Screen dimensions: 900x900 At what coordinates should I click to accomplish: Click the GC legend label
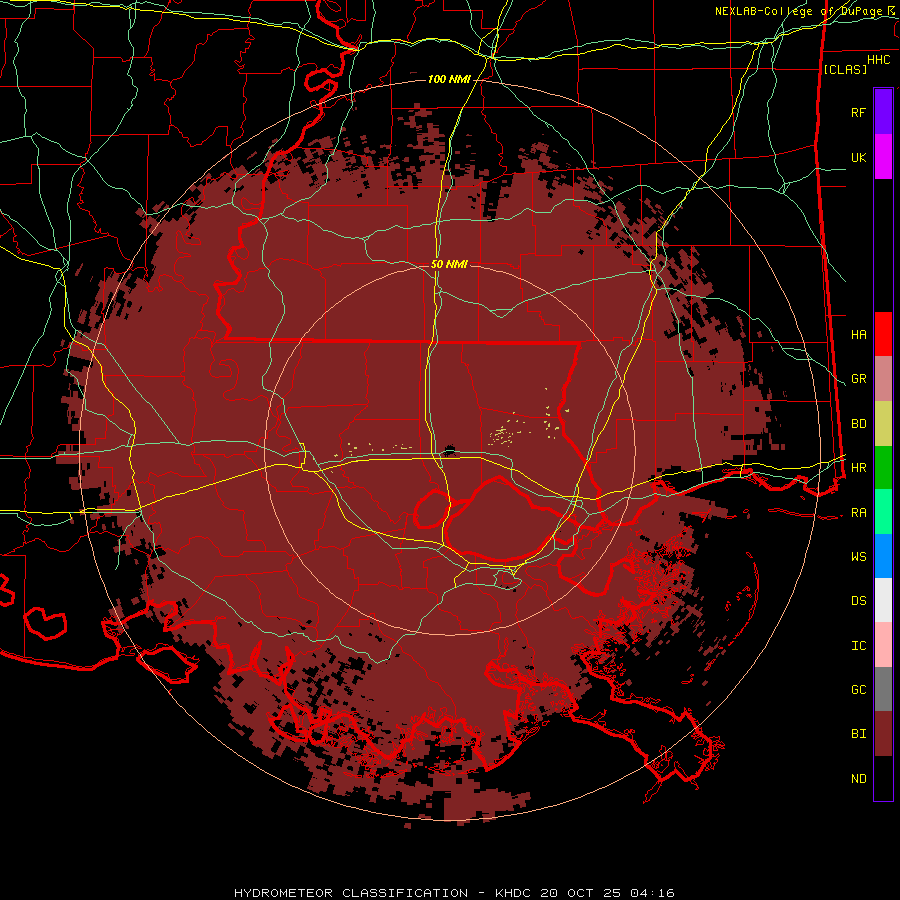[858, 689]
